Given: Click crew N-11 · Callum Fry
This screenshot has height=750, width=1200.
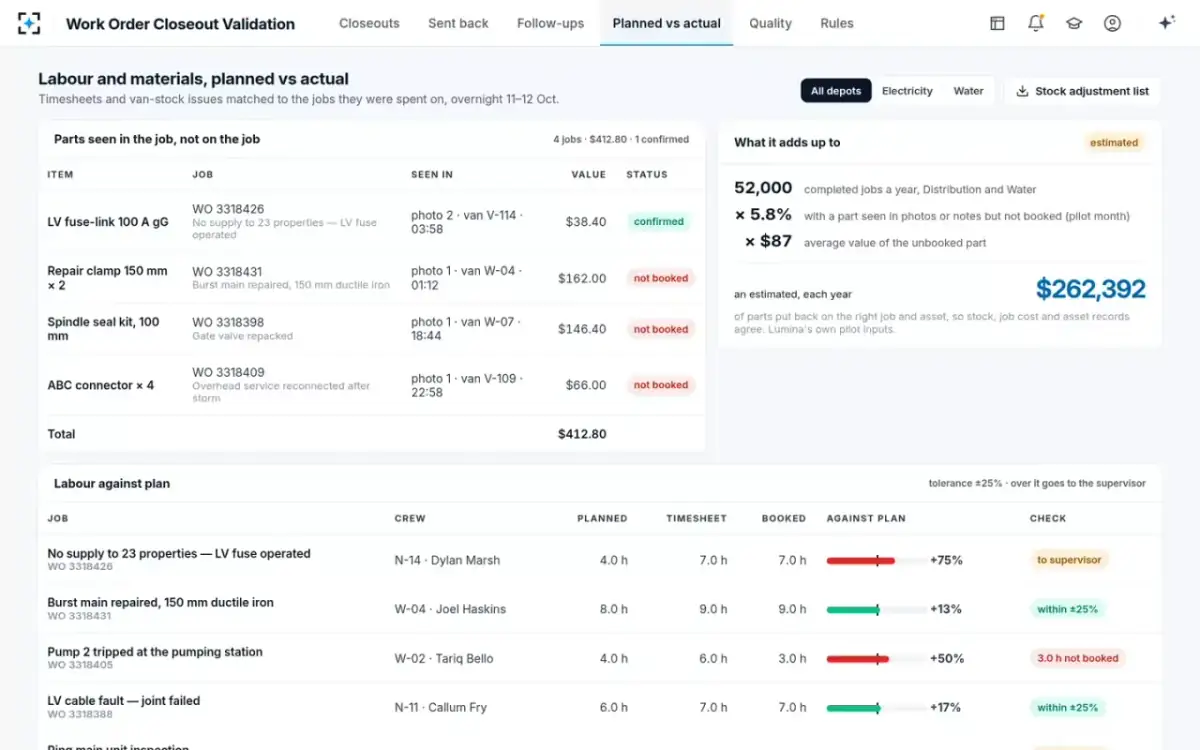Looking at the screenshot, I should point(441,708).
